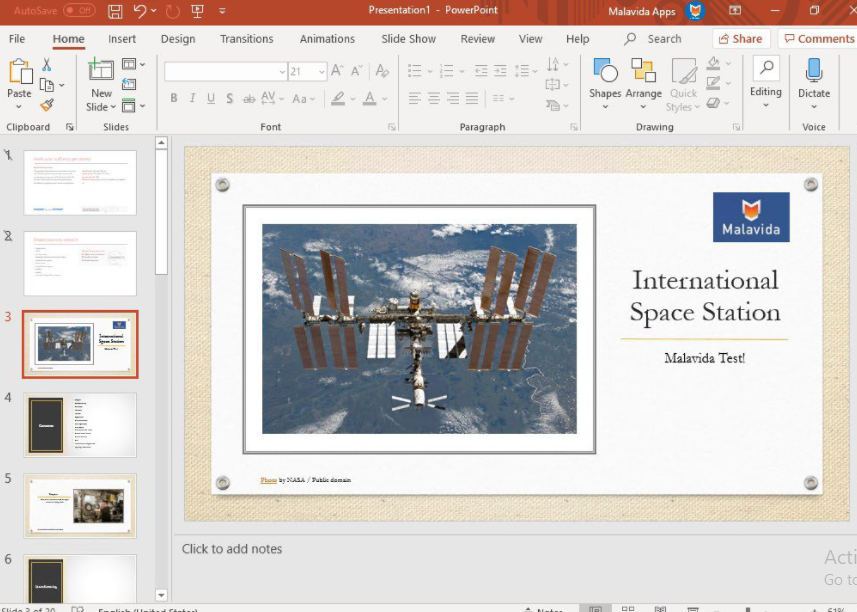Viewport: 857px width, 612px height.
Task: Decrease list indent level
Action: 481,70
